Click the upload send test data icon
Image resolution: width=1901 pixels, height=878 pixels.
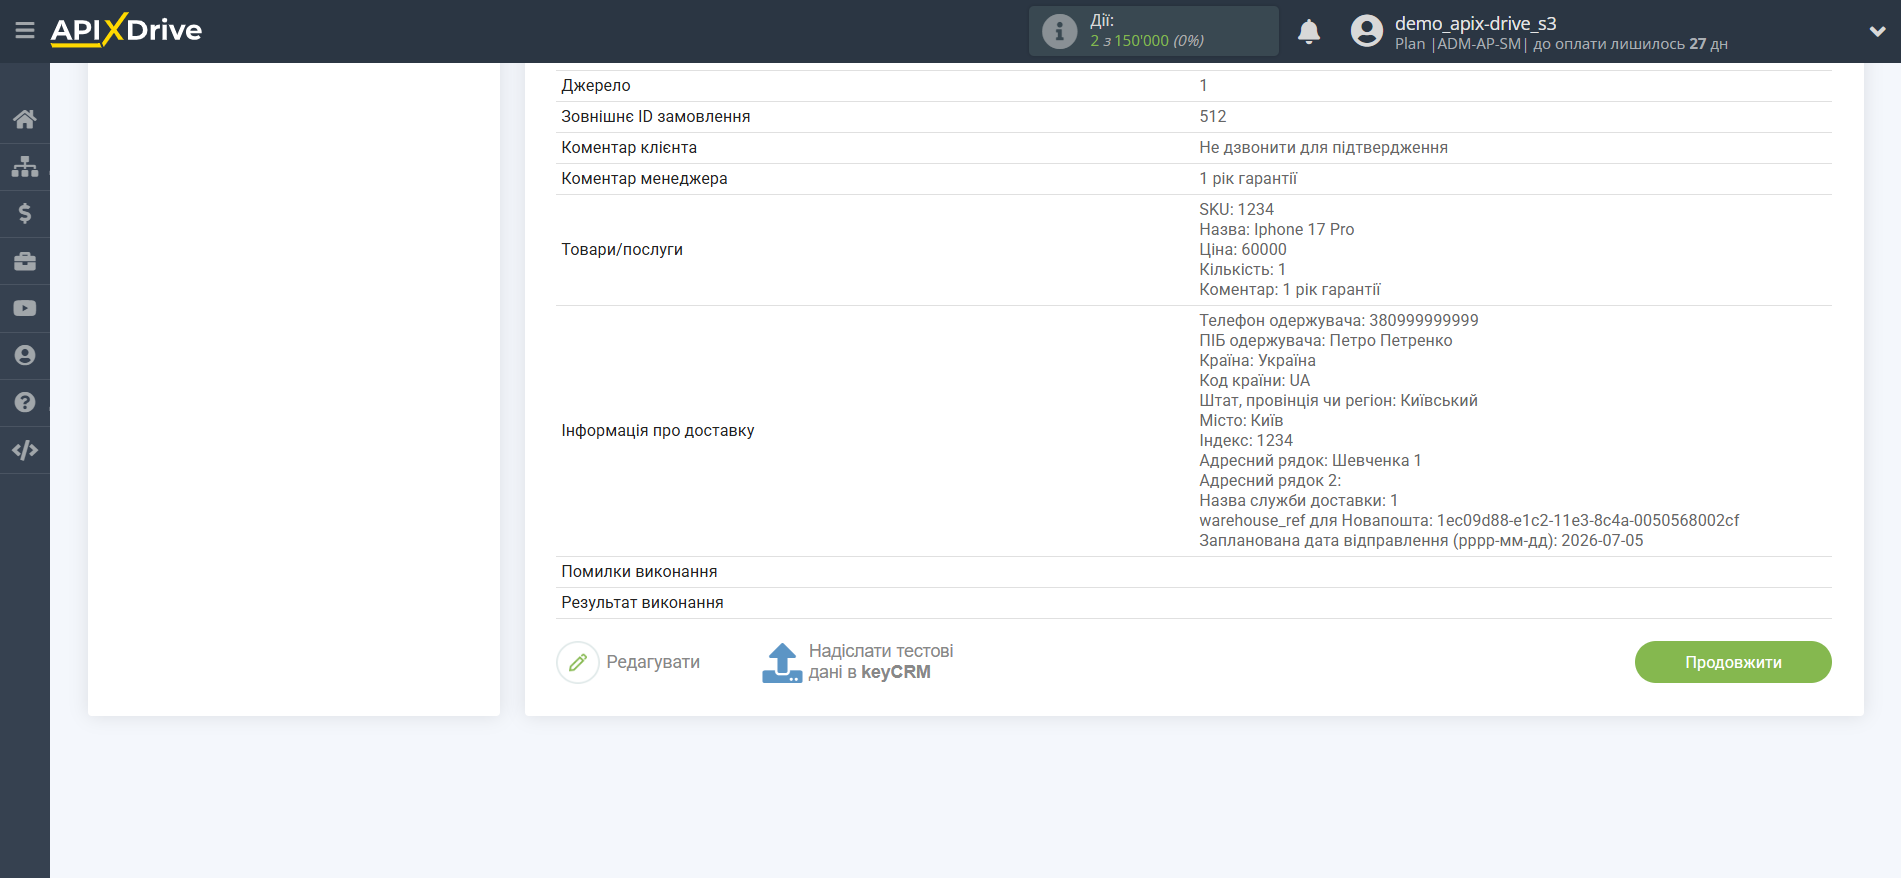point(782,662)
